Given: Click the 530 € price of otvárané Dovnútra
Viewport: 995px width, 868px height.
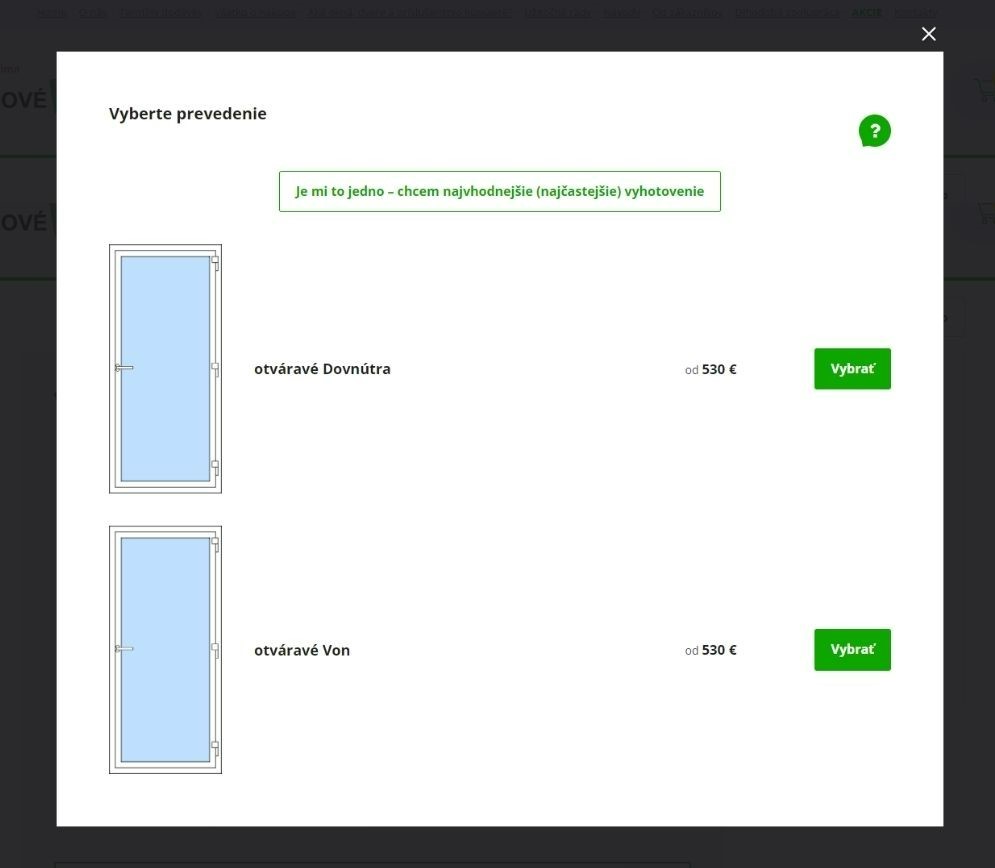Looking at the screenshot, I should 718,369.
